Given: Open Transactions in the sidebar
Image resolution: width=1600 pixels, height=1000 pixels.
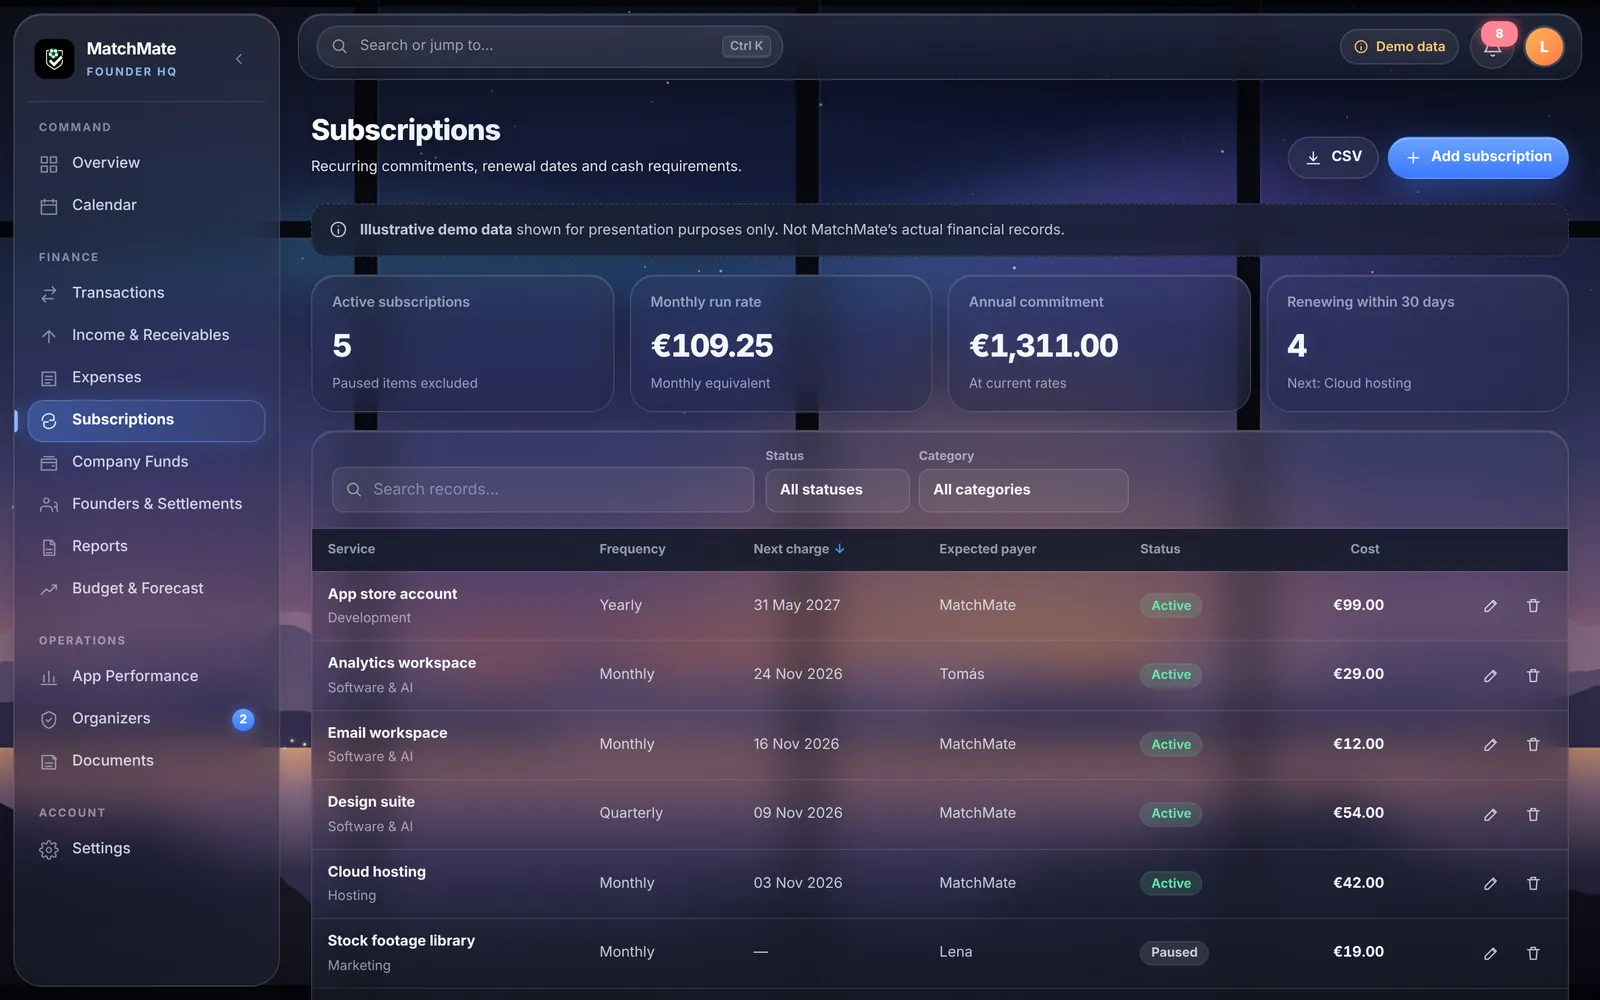Looking at the screenshot, I should pos(146,293).
